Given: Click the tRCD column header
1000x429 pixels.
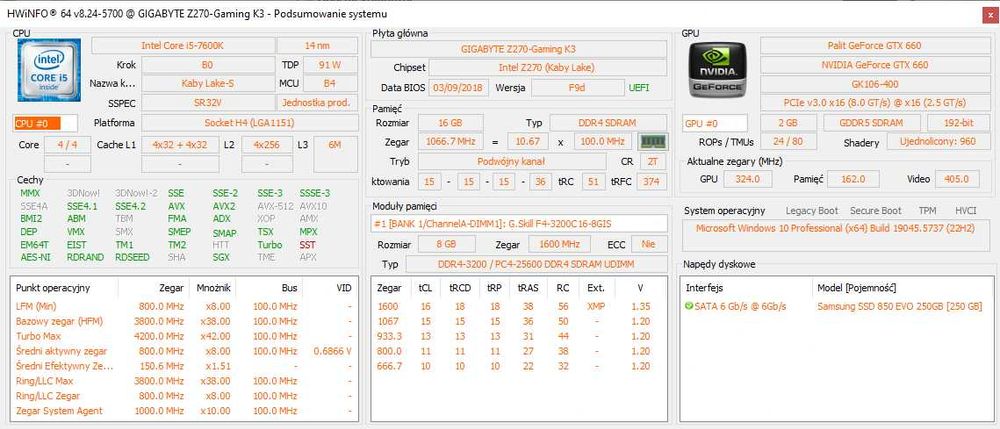Looking at the screenshot, I should 460,287.
